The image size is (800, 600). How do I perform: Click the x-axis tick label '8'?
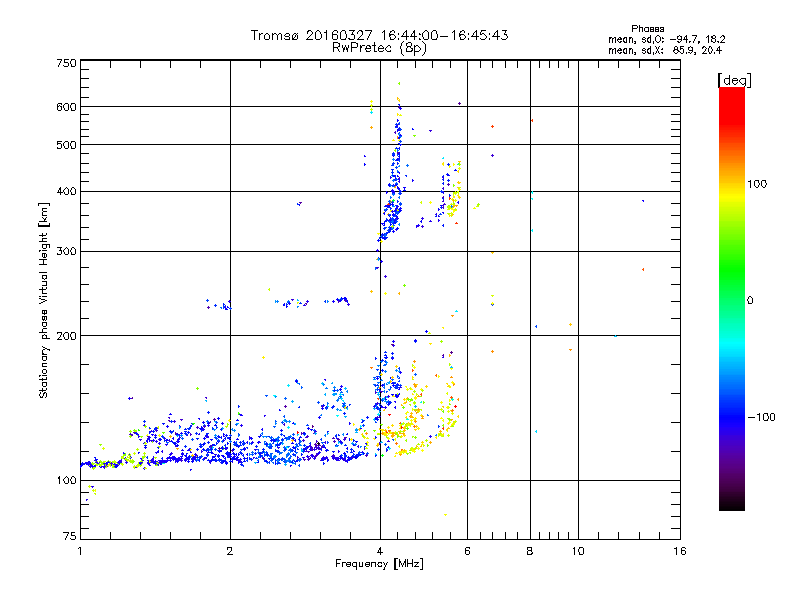pos(530,551)
